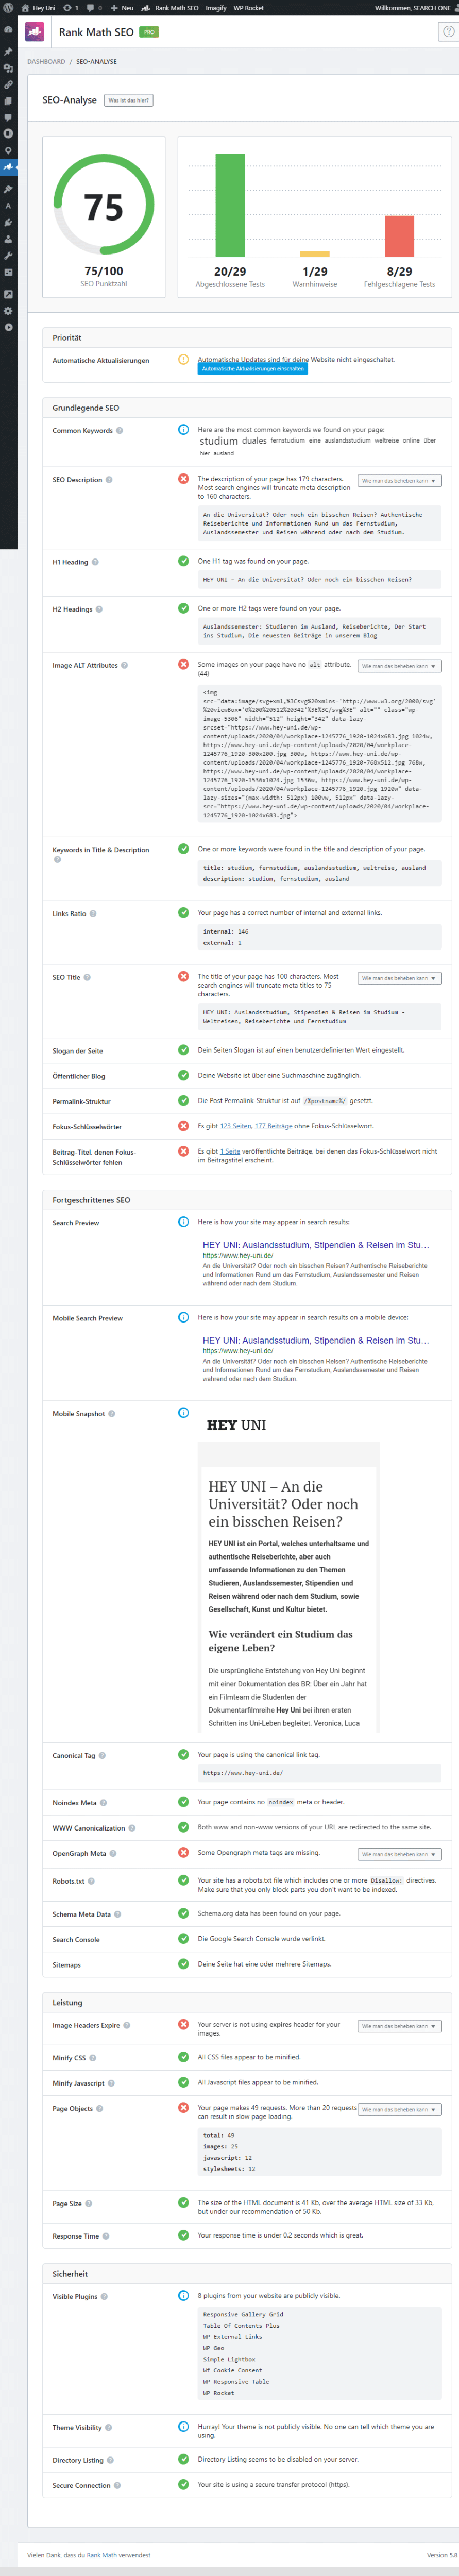Click the purple Rank Math logo in header
Image resolution: width=459 pixels, height=2576 pixels.
pyautogui.click(x=34, y=32)
